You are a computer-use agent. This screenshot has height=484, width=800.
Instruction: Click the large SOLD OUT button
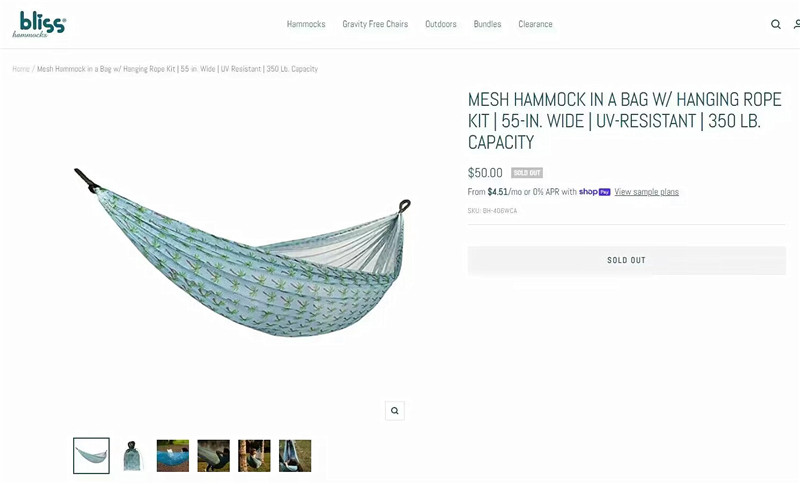click(627, 260)
